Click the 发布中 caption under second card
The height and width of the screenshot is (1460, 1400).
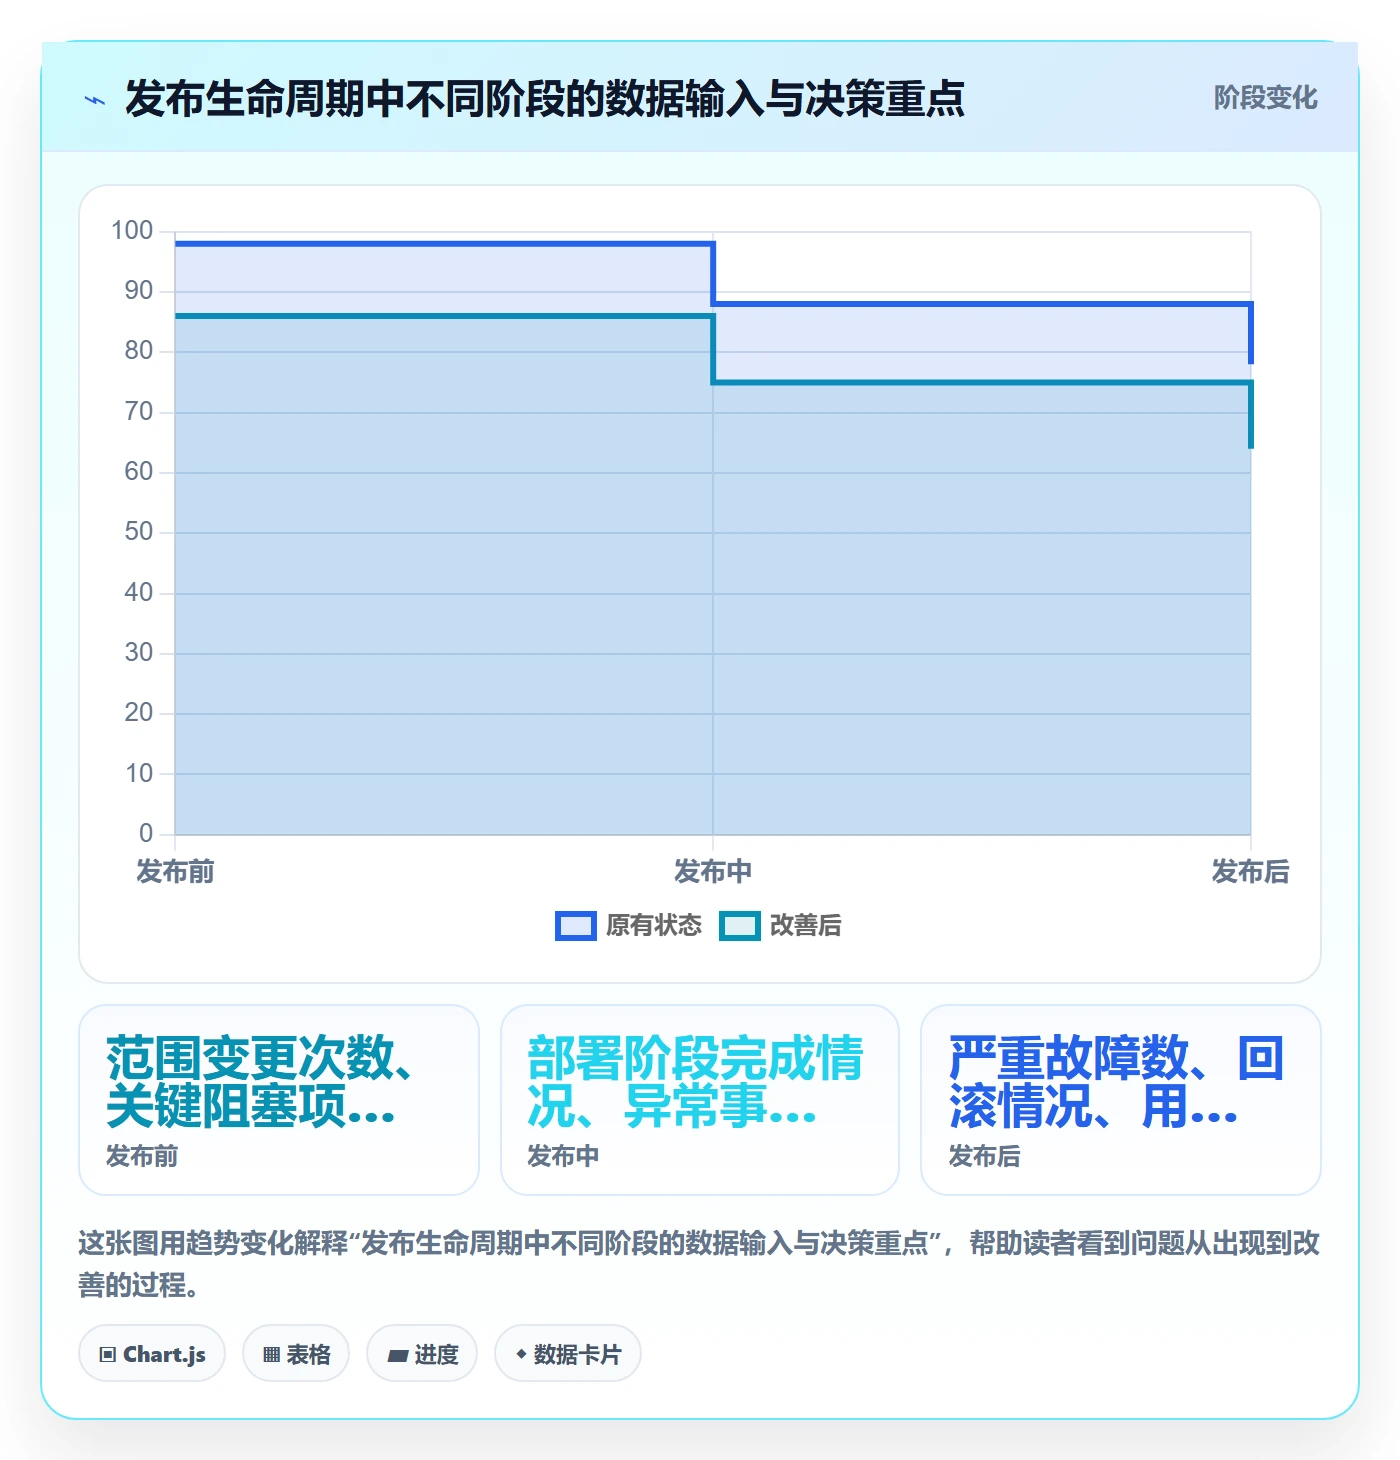(x=563, y=1157)
